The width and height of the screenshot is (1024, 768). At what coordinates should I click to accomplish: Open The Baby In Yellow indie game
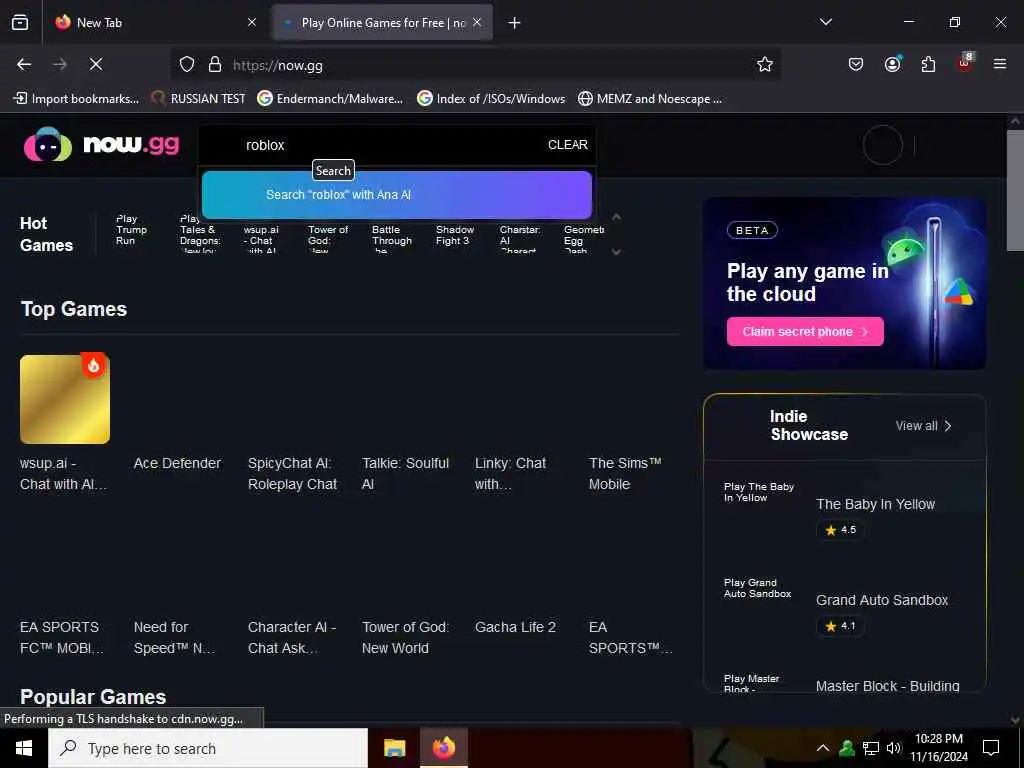(875, 504)
